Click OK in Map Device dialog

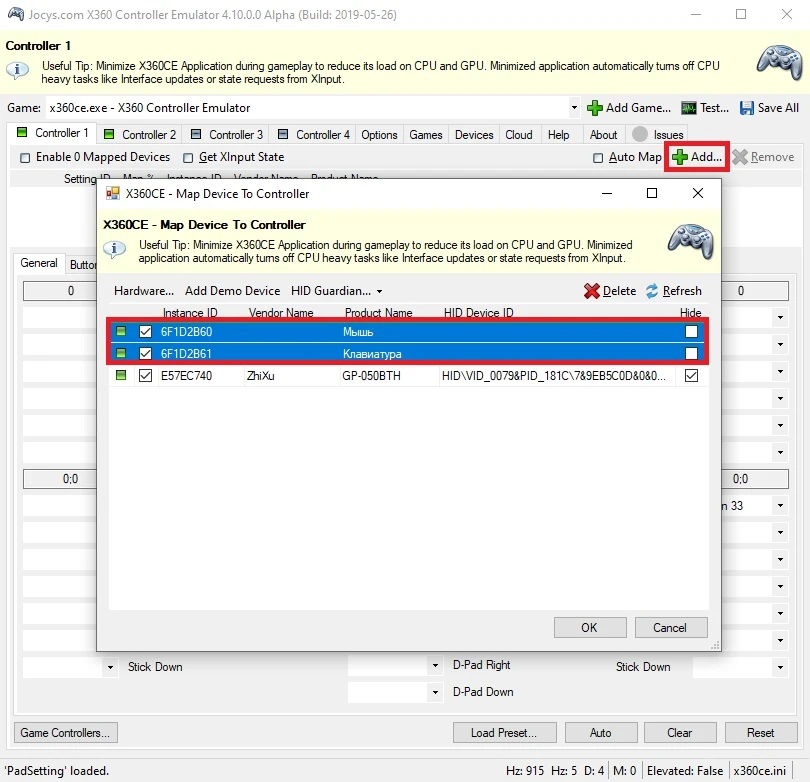[x=590, y=628]
